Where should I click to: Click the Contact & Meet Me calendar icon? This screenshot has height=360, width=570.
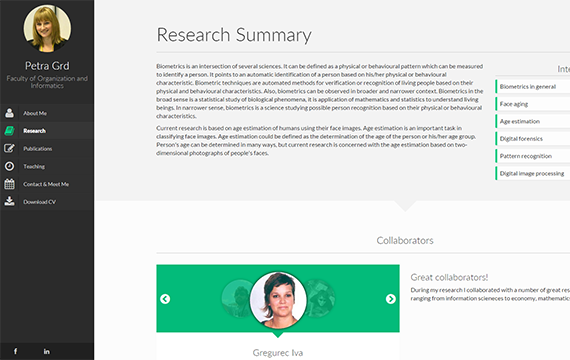coord(9,184)
